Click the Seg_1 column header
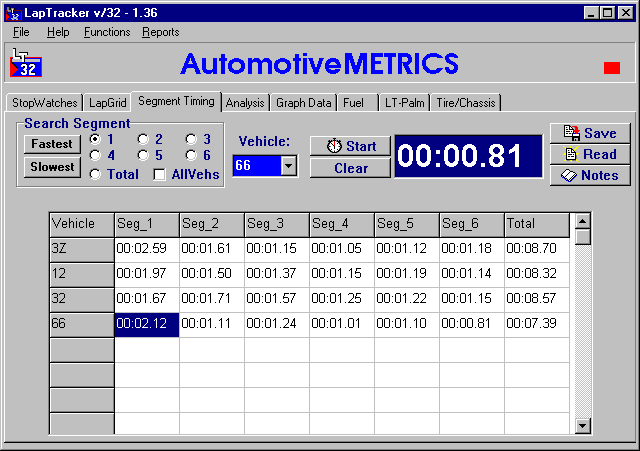The image size is (640, 451). click(x=147, y=224)
